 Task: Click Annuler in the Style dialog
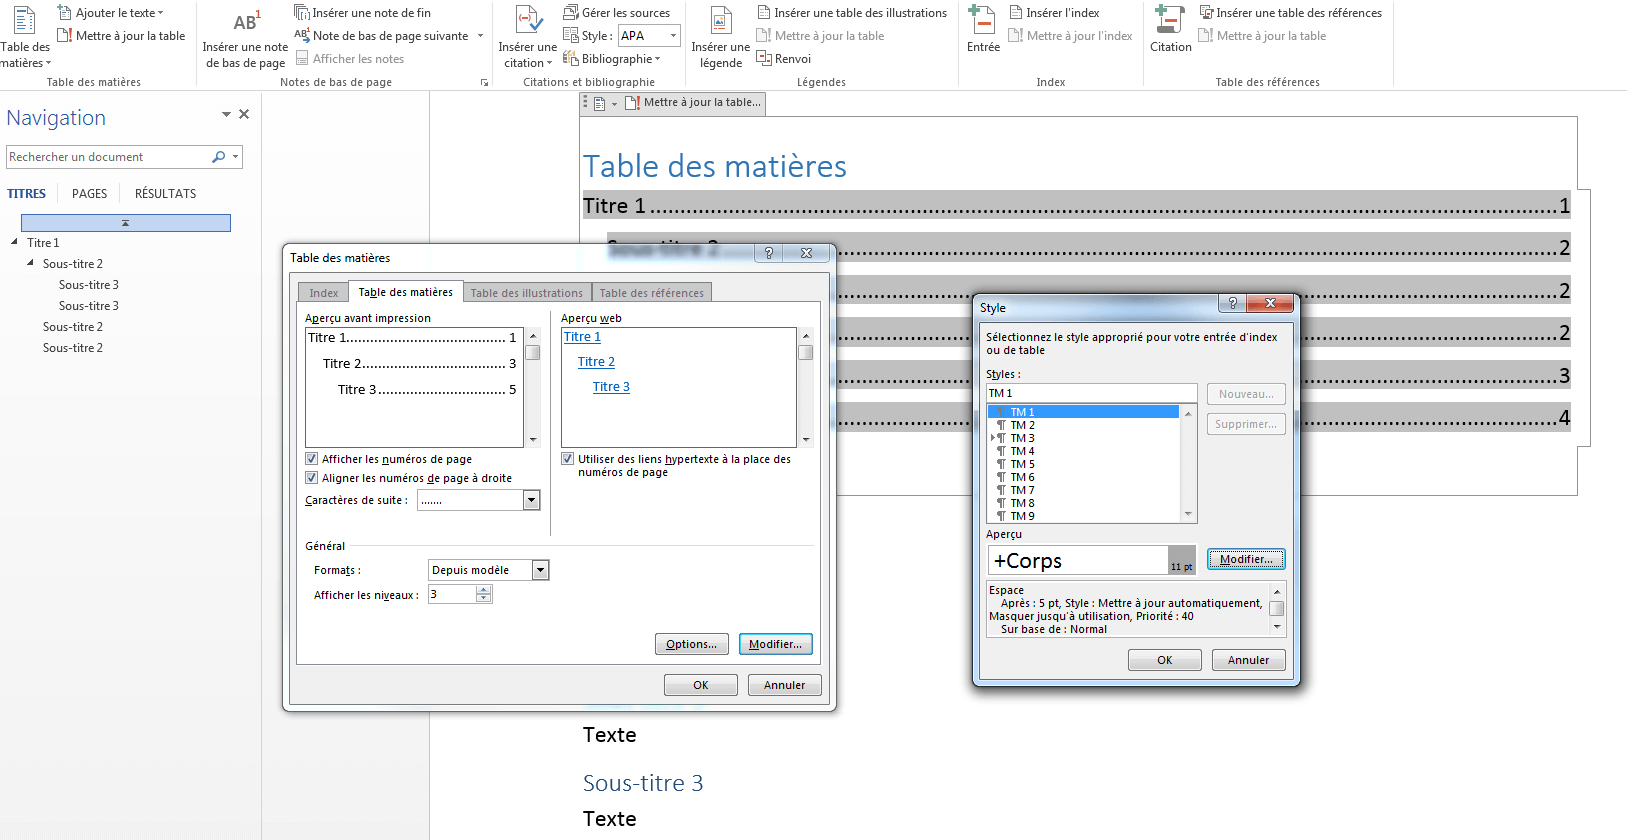pyautogui.click(x=1249, y=660)
